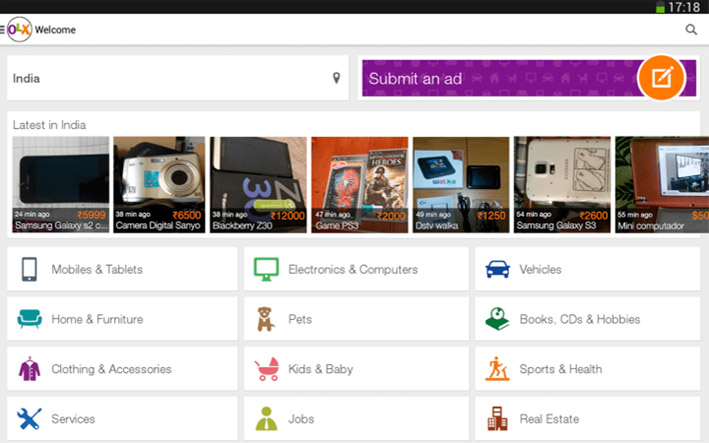
Task: Browse the Clothing & Accessories category
Action: [x=122, y=368]
